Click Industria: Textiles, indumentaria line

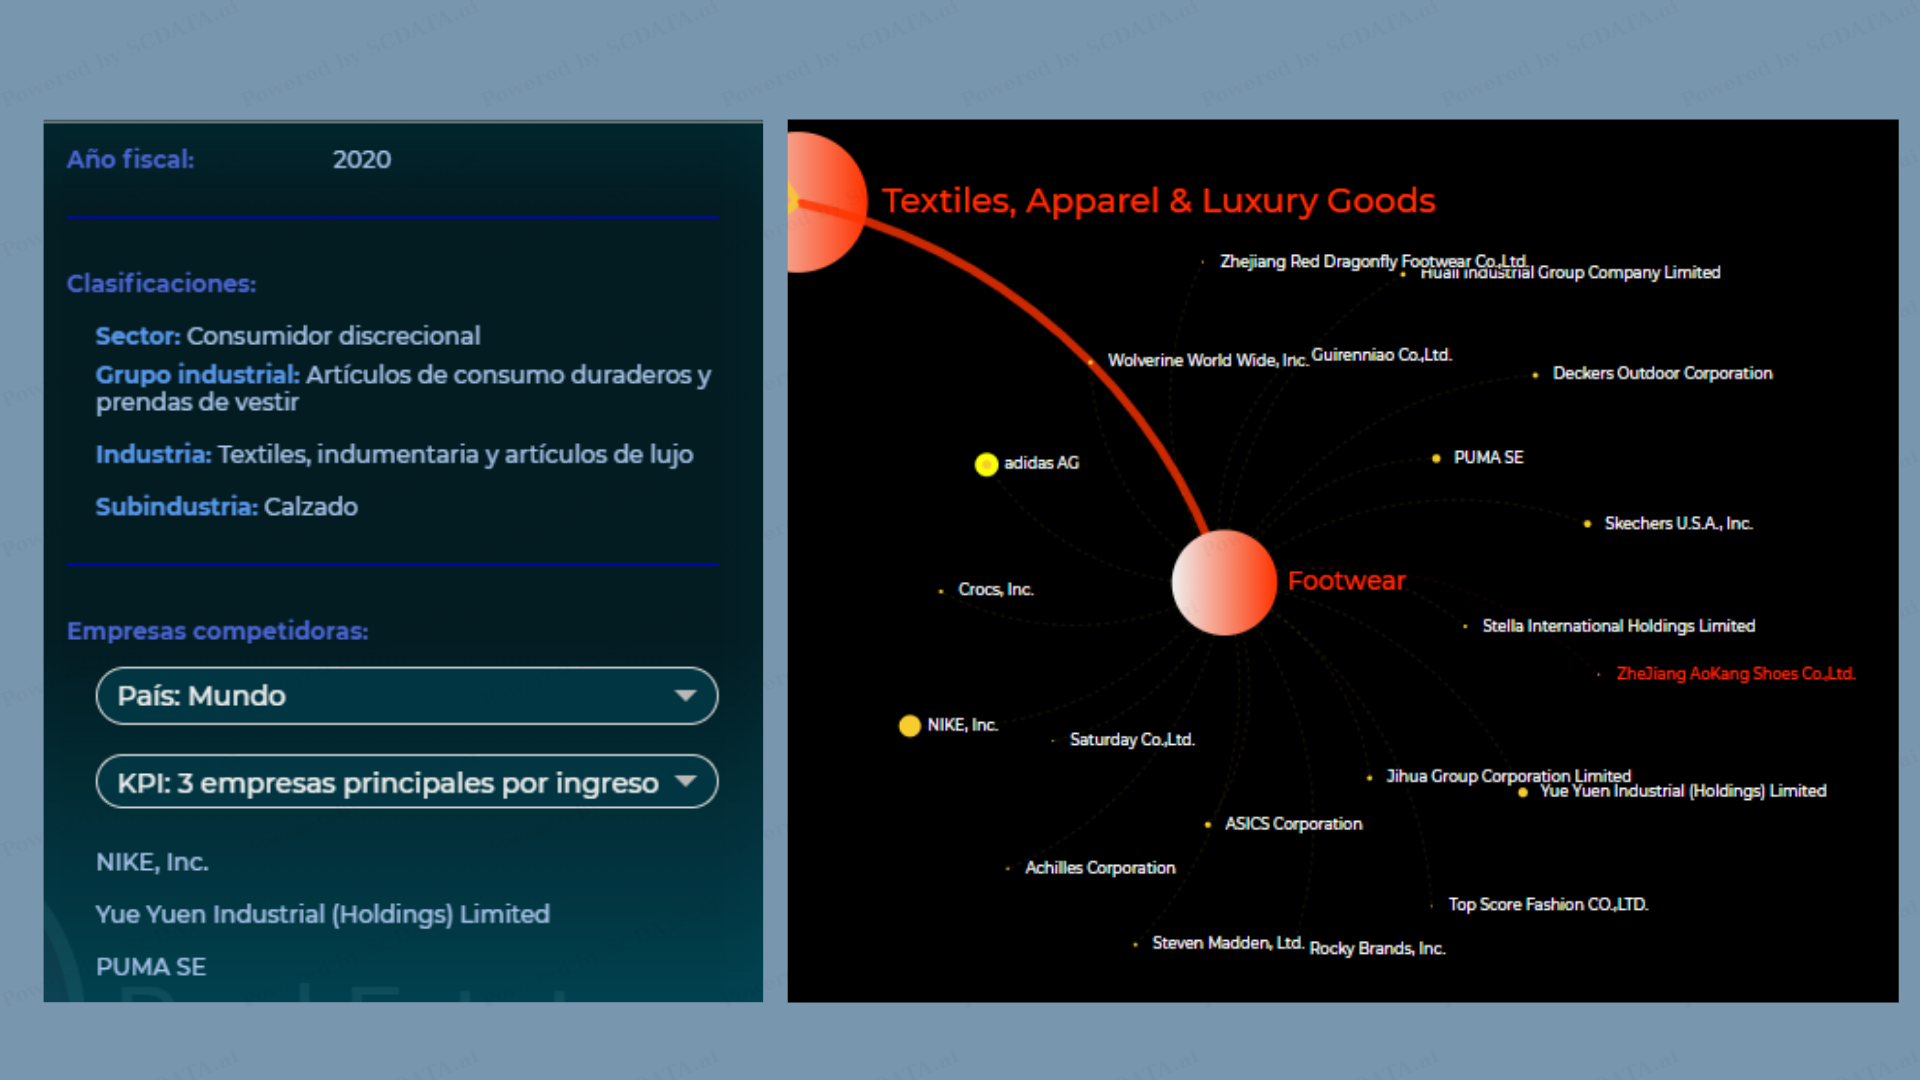pyautogui.click(x=394, y=455)
